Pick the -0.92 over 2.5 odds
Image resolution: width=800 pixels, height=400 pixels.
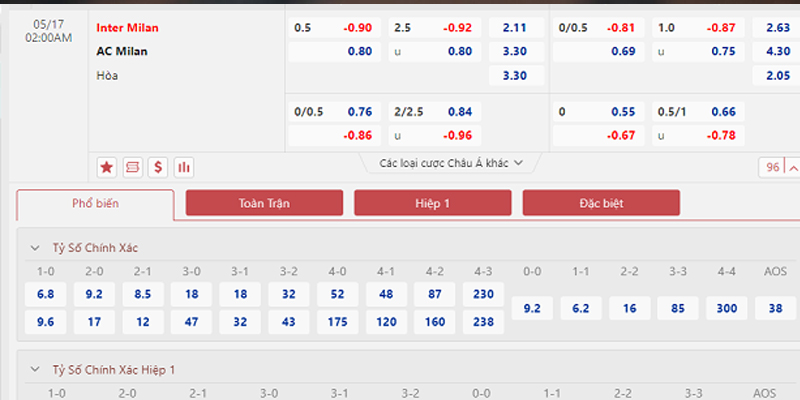click(x=435, y=28)
